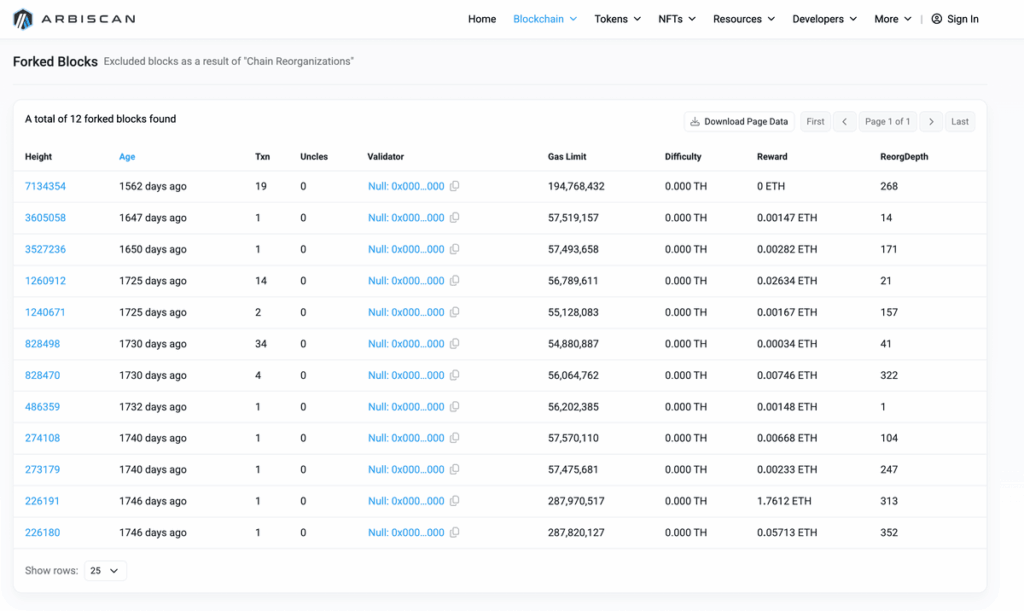The width and height of the screenshot is (1024, 611).
Task: Open block 828498 details
Action: 42,343
